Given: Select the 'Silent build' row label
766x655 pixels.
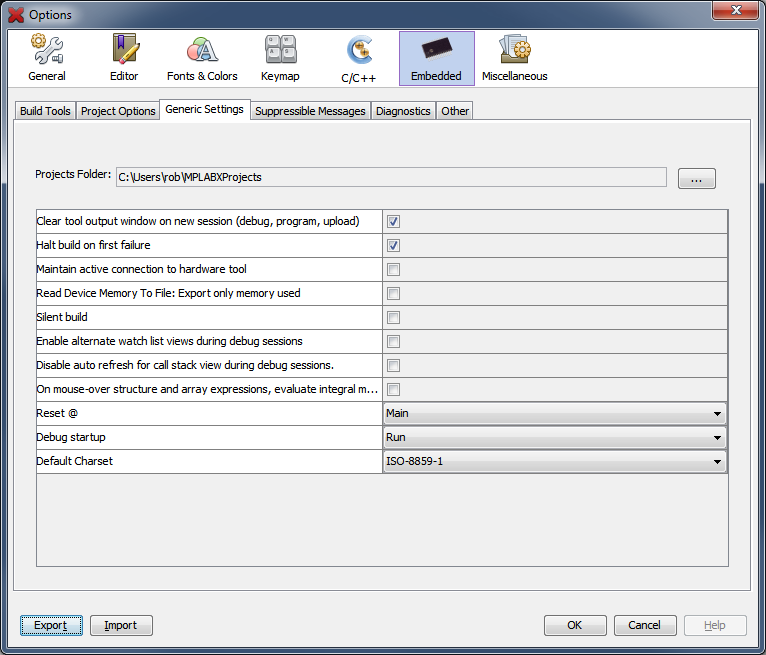Looking at the screenshot, I should click(62, 317).
